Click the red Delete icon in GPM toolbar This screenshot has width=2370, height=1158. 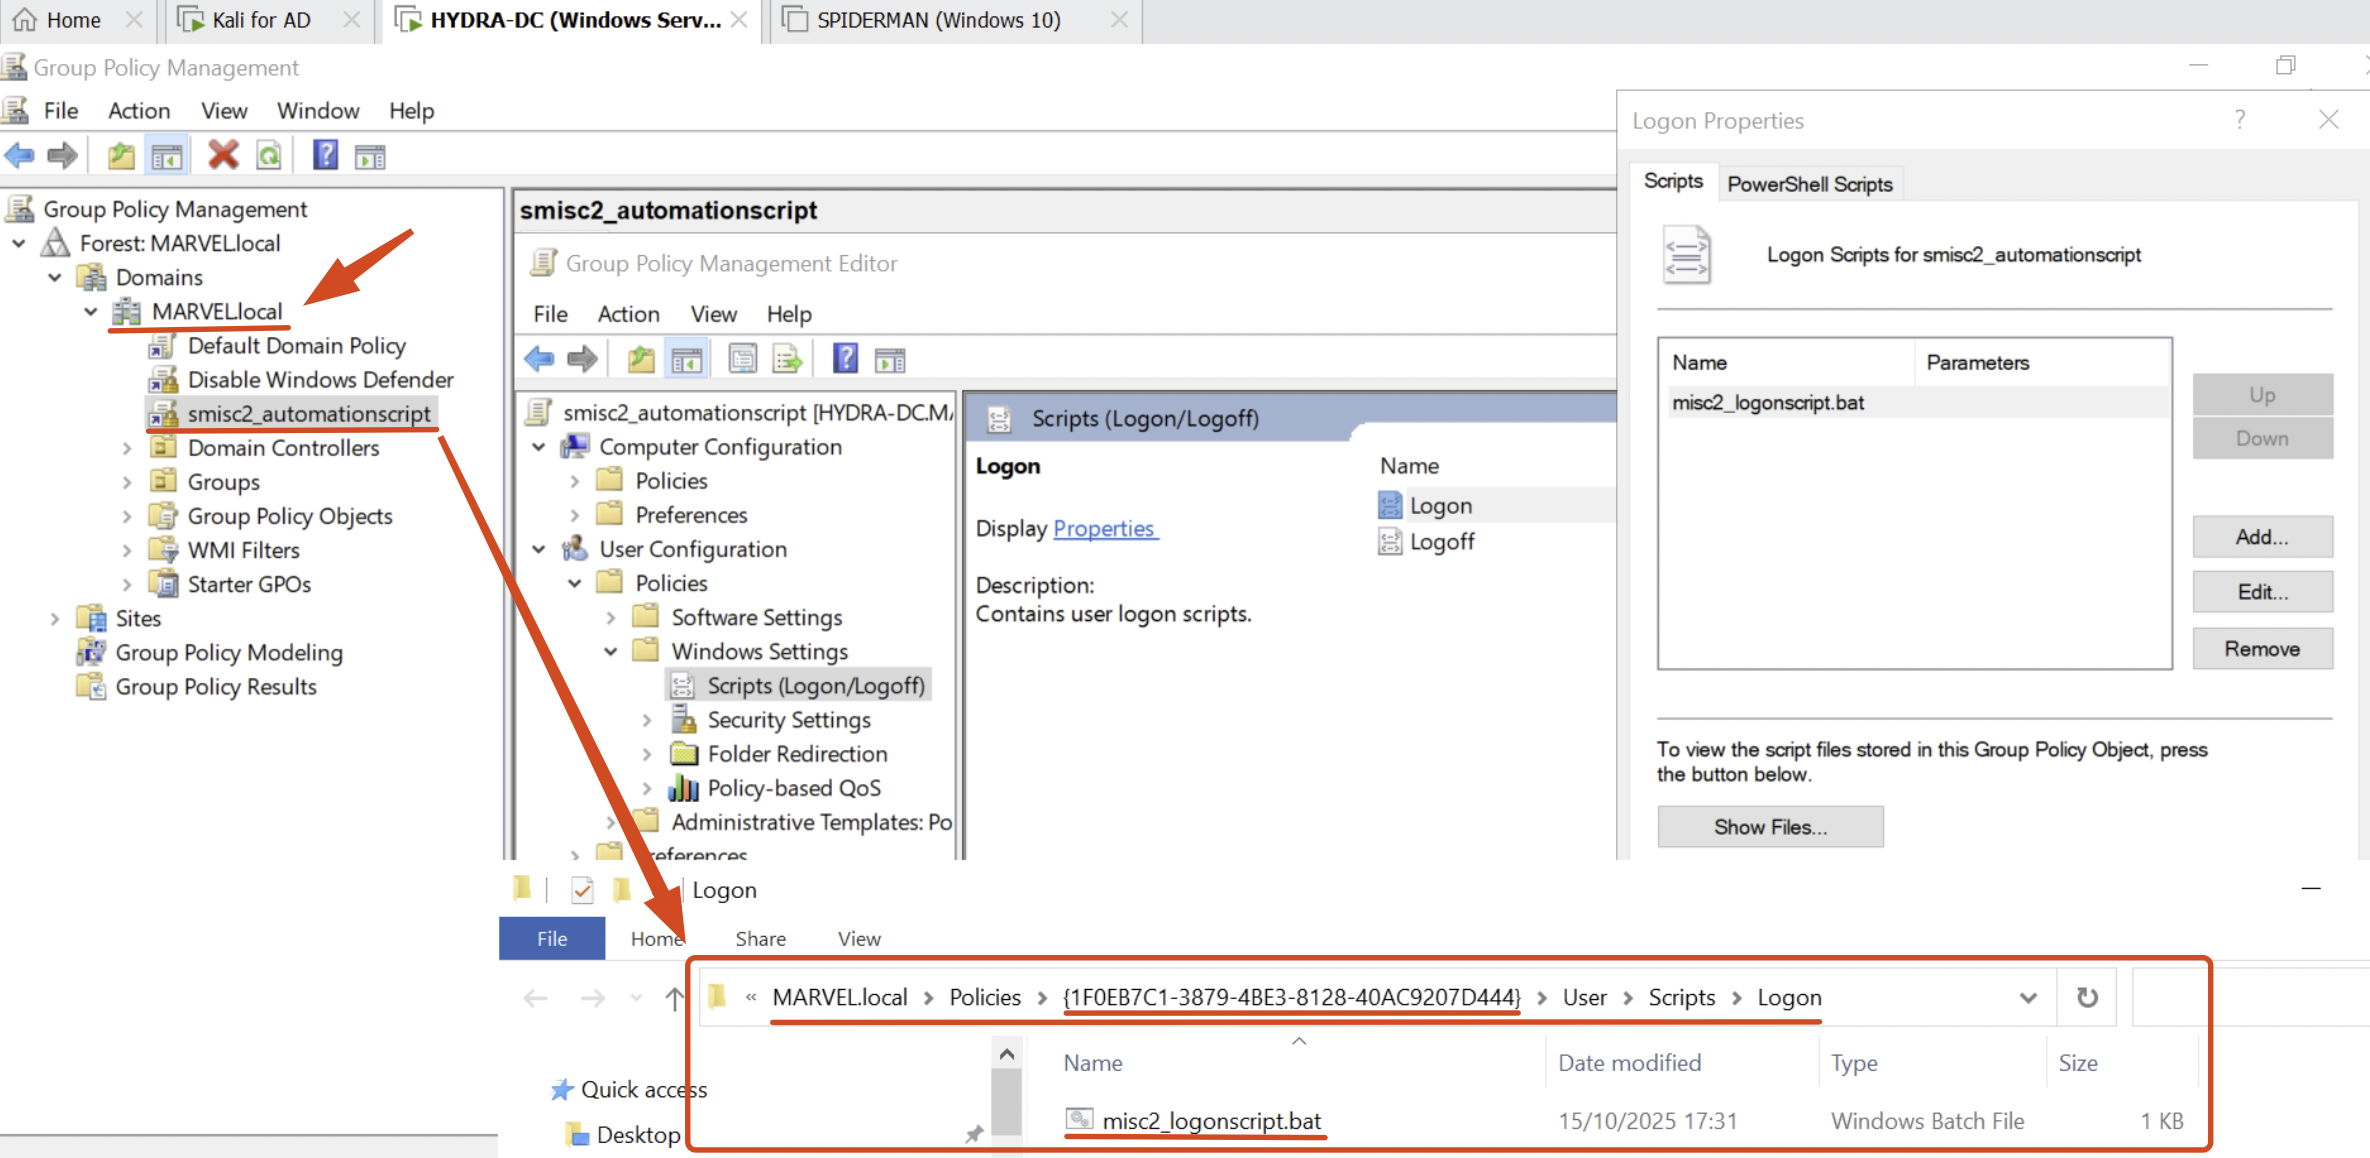coord(222,155)
